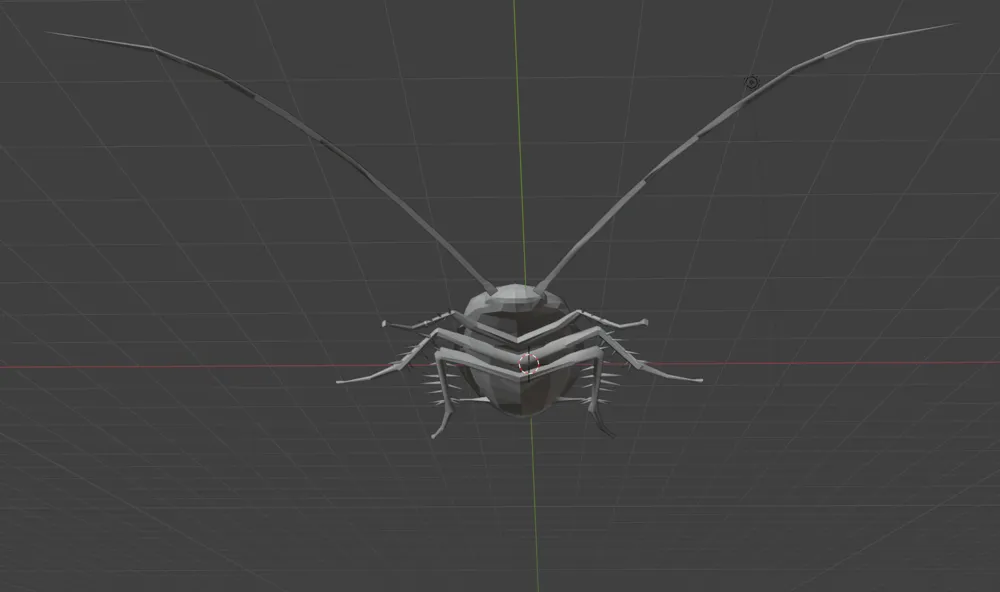This screenshot has width=1000, height=592.
Task: Select the right hind leg's foot
Action: click(611, 434)
